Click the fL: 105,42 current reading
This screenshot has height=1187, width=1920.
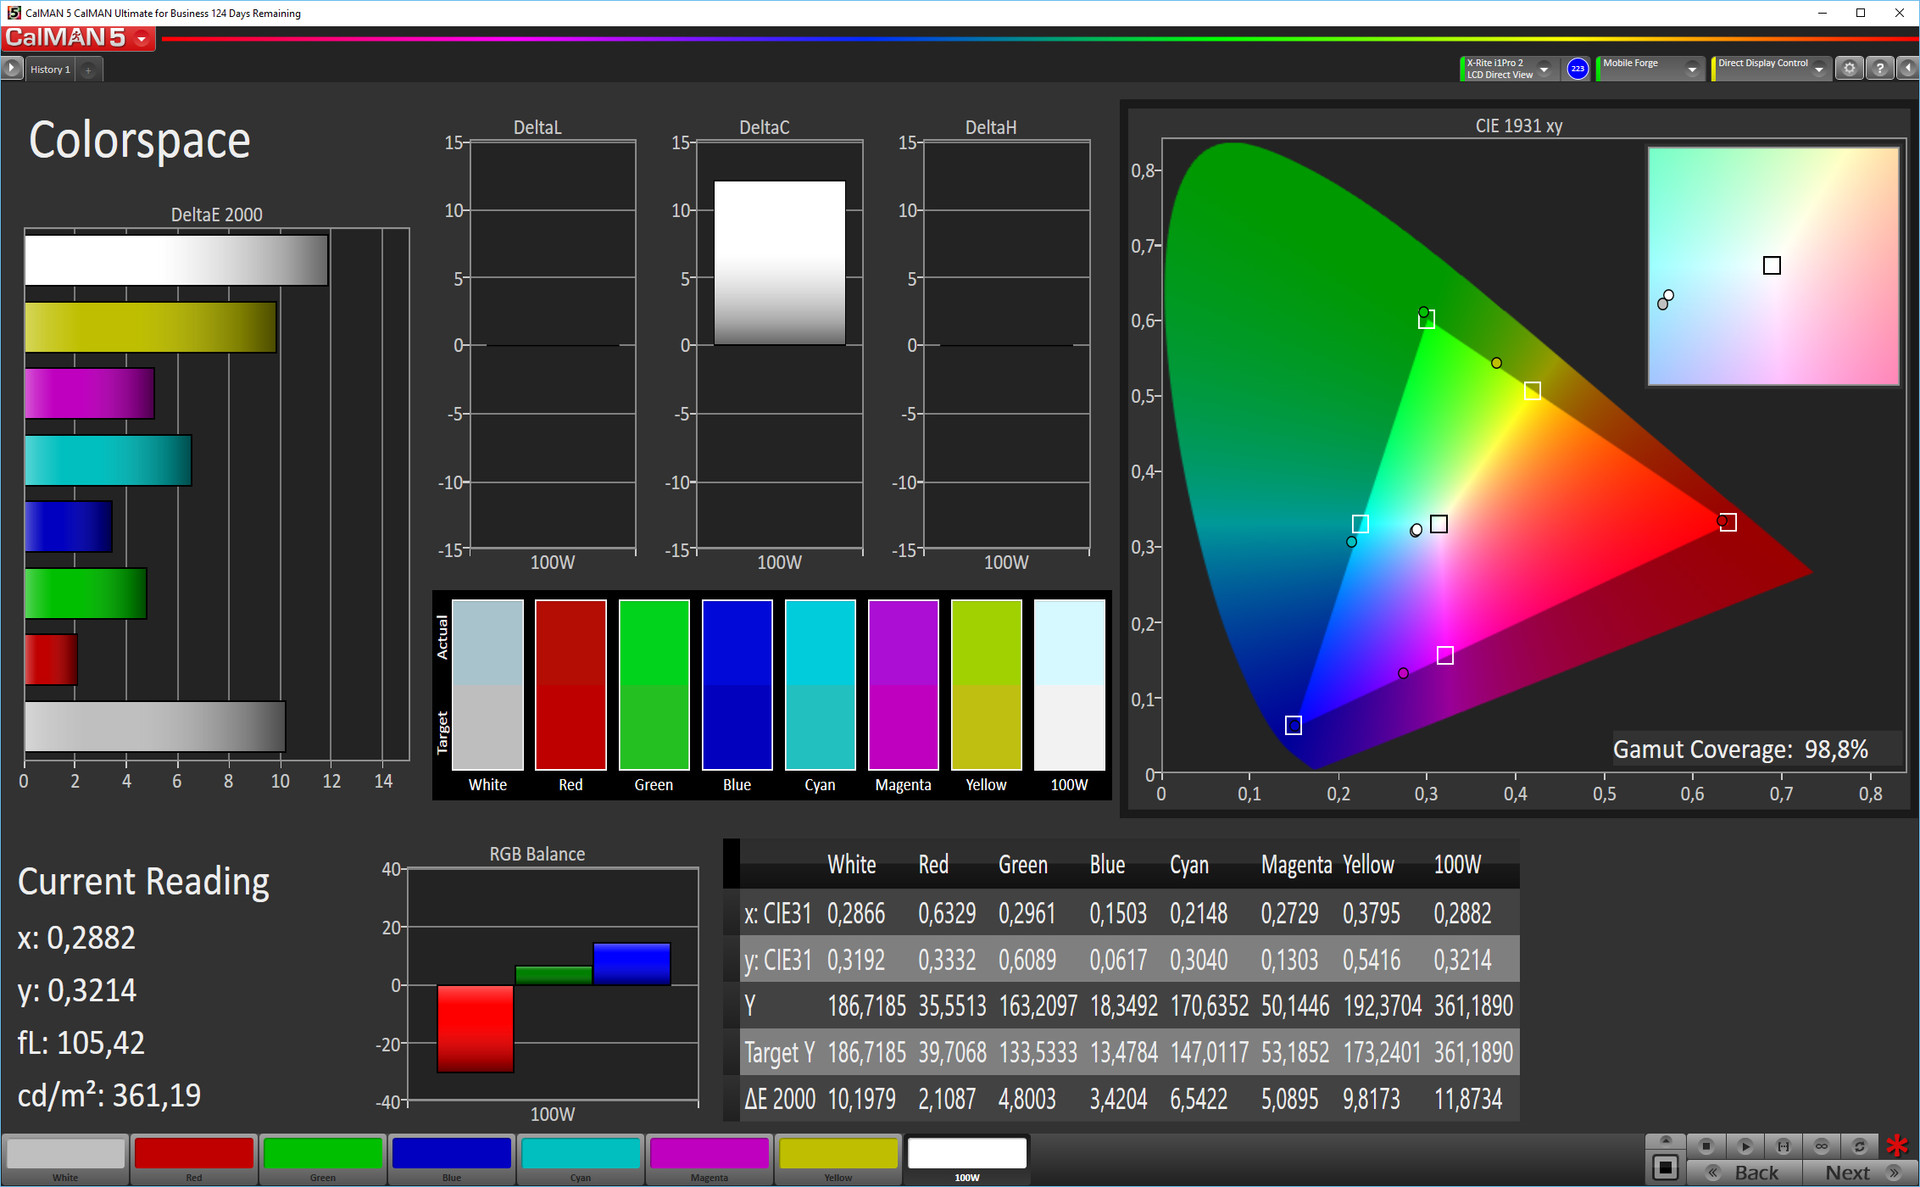pyautogui.click(x=81, y=1043)
